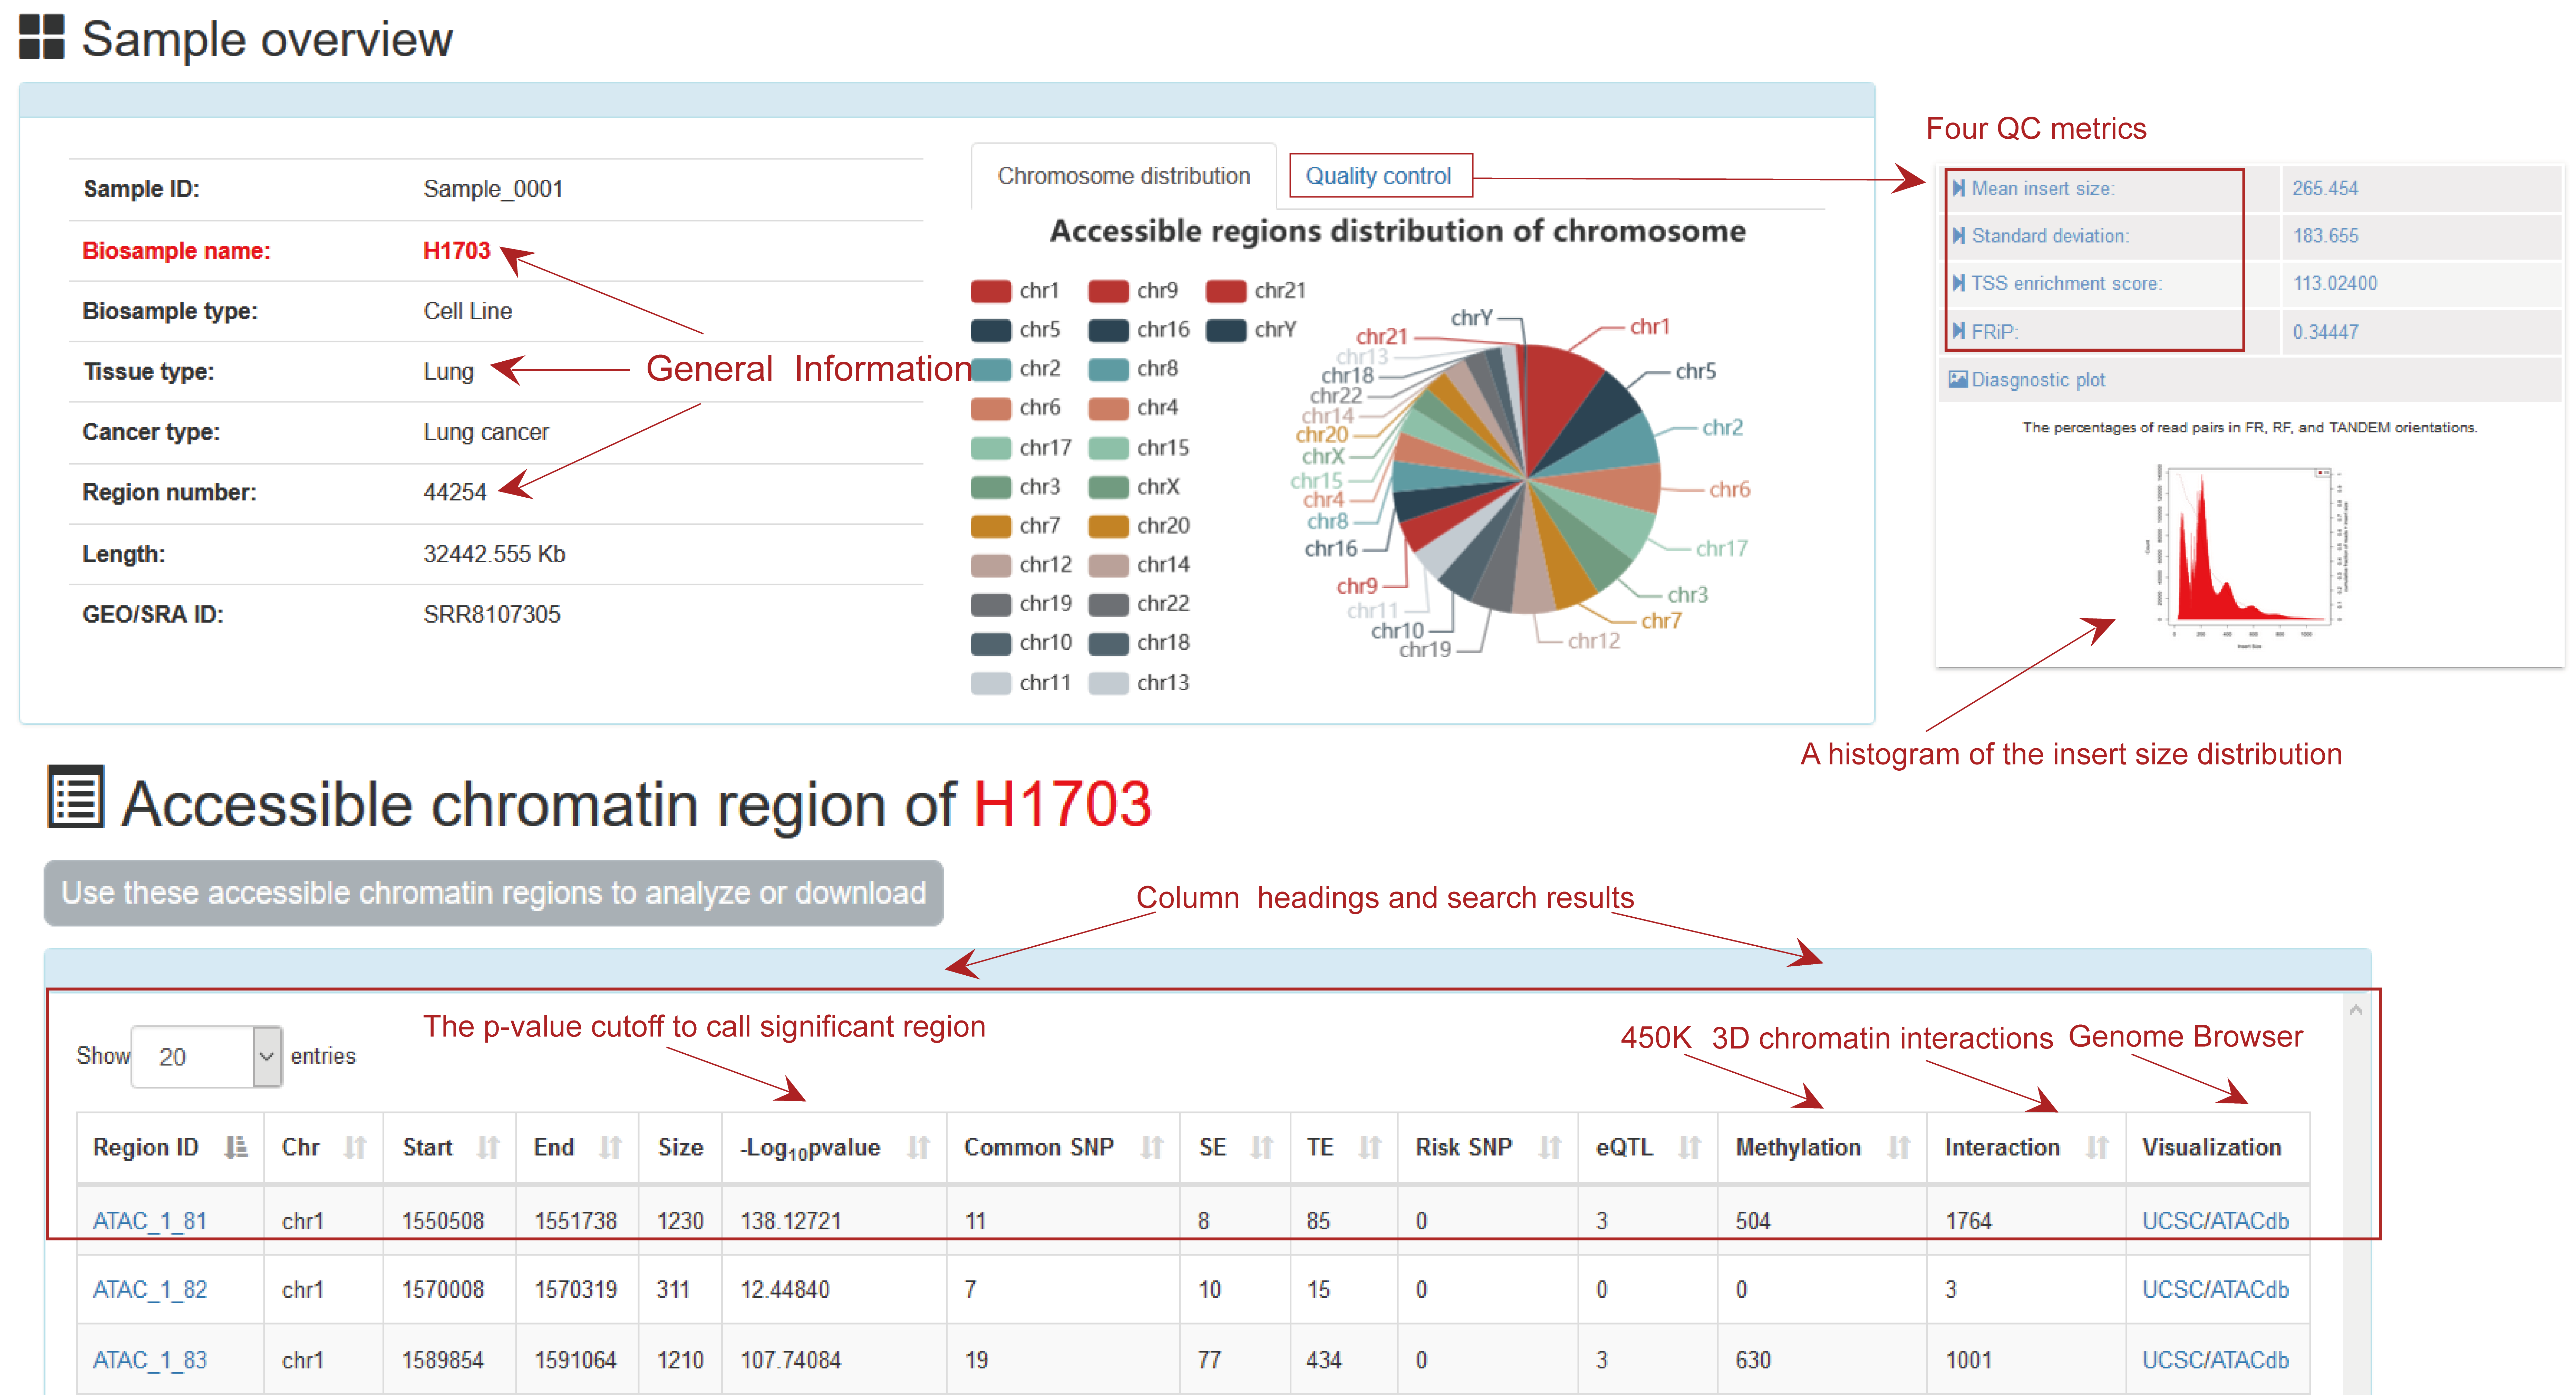This screenshot has height=1395, width=2576.
Task: Open the ATAC_1_82 region link
Action: click(150, 1290)
